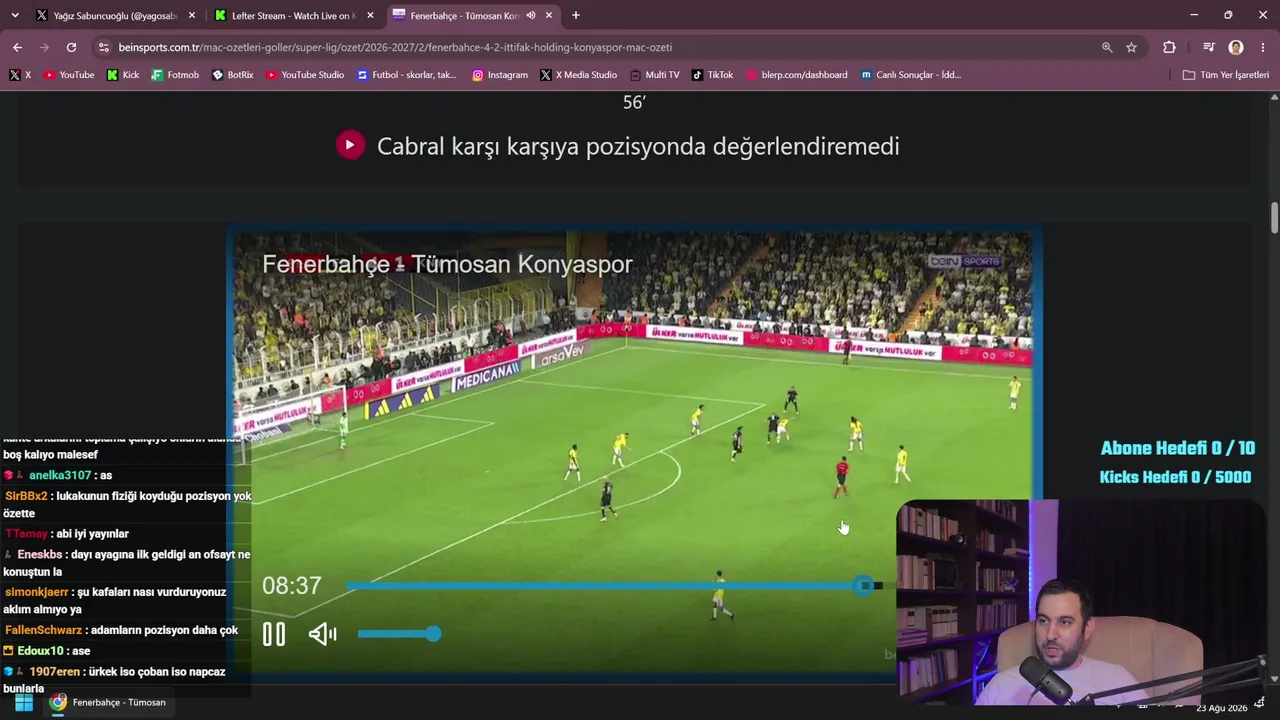The width and height of the screenshot is (1280, 720).
Task: Mute the video with the speaker icon
Action: [322, 634]
